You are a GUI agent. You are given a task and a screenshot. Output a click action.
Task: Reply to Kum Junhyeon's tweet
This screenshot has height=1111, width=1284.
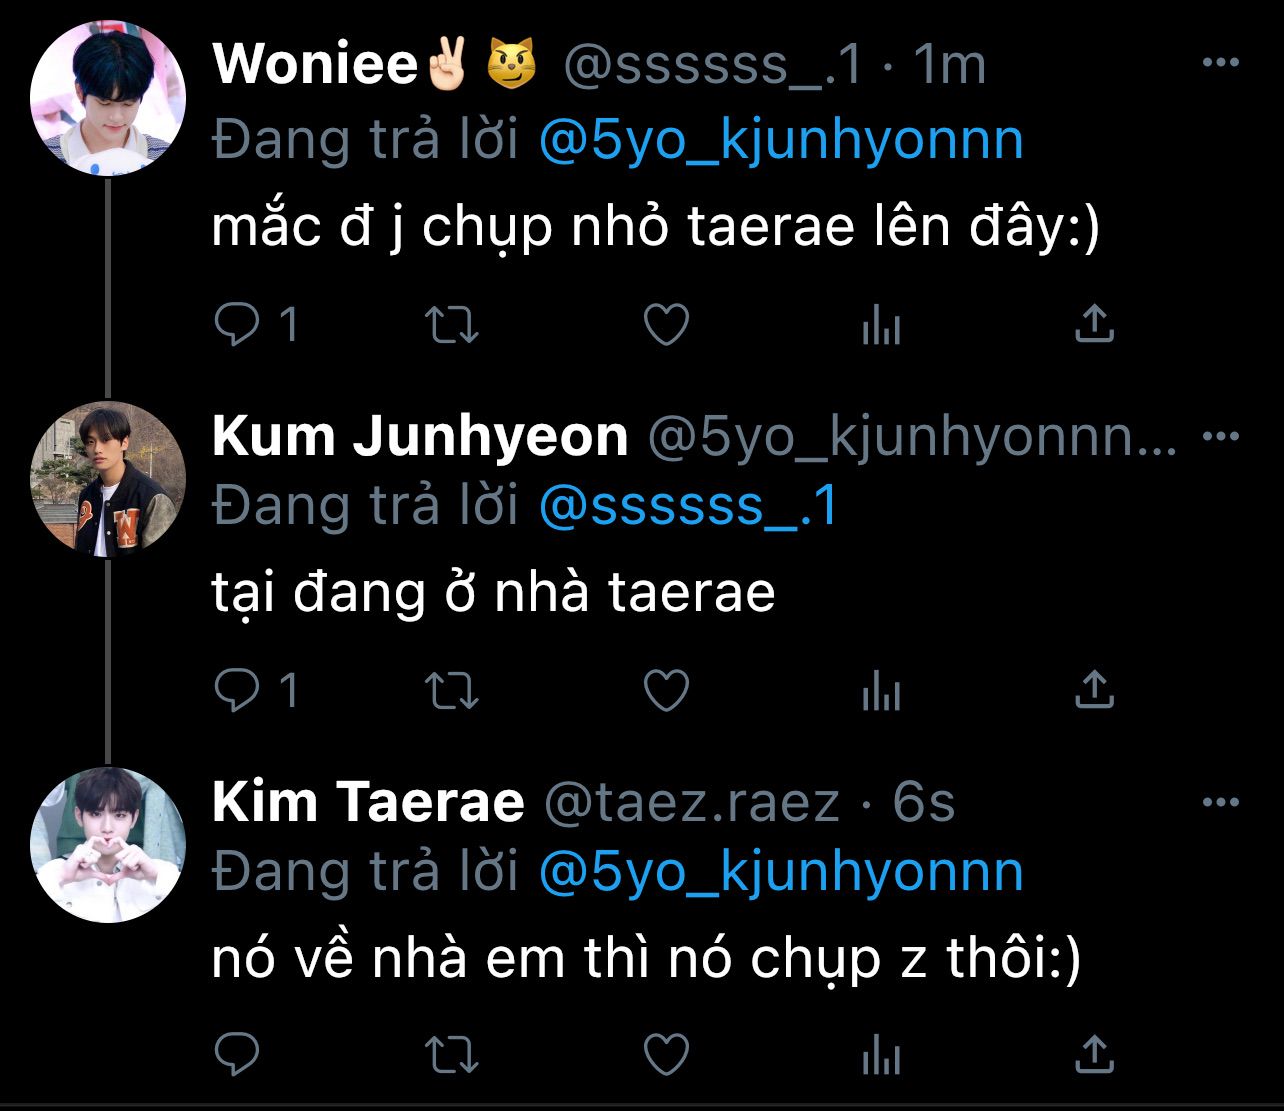point(238,689)
